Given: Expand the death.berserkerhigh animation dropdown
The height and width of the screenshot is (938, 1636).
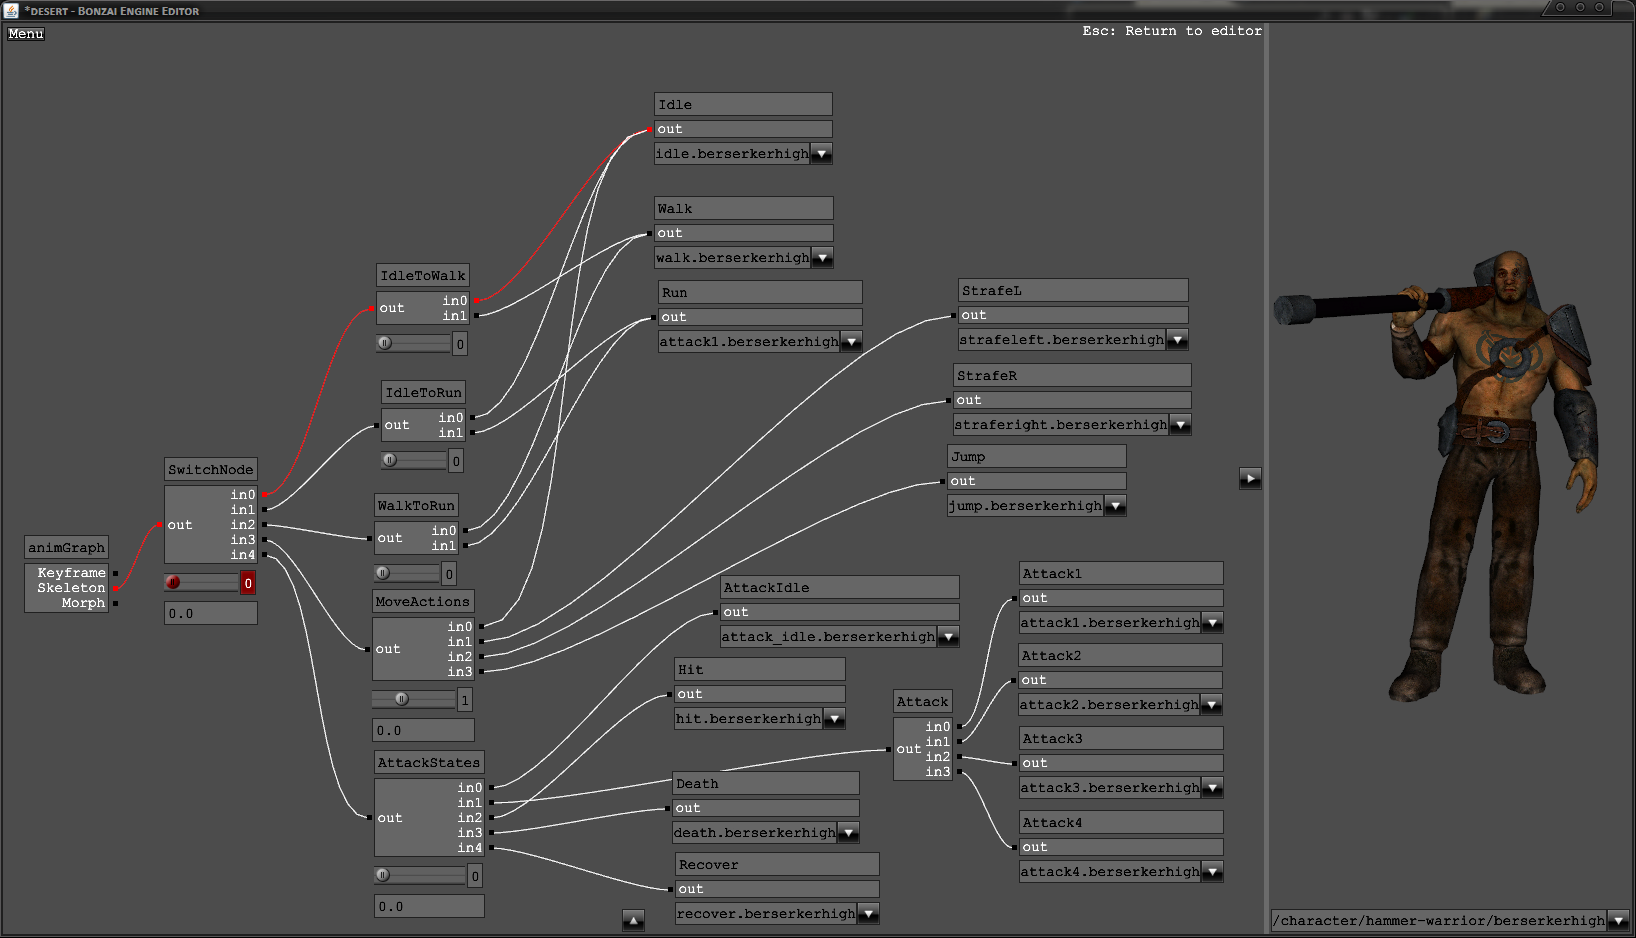Looking at the screenshot, I should tap(848, 833).
